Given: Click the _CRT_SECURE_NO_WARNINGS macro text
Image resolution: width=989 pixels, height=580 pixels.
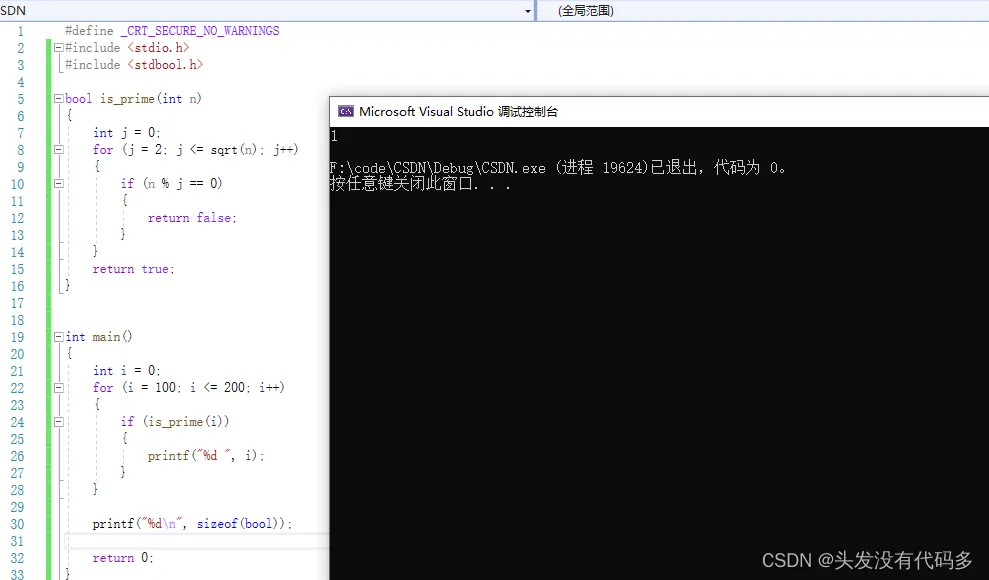Looking at the screenshot, I should pyautogui.click(x=200, y=31).
